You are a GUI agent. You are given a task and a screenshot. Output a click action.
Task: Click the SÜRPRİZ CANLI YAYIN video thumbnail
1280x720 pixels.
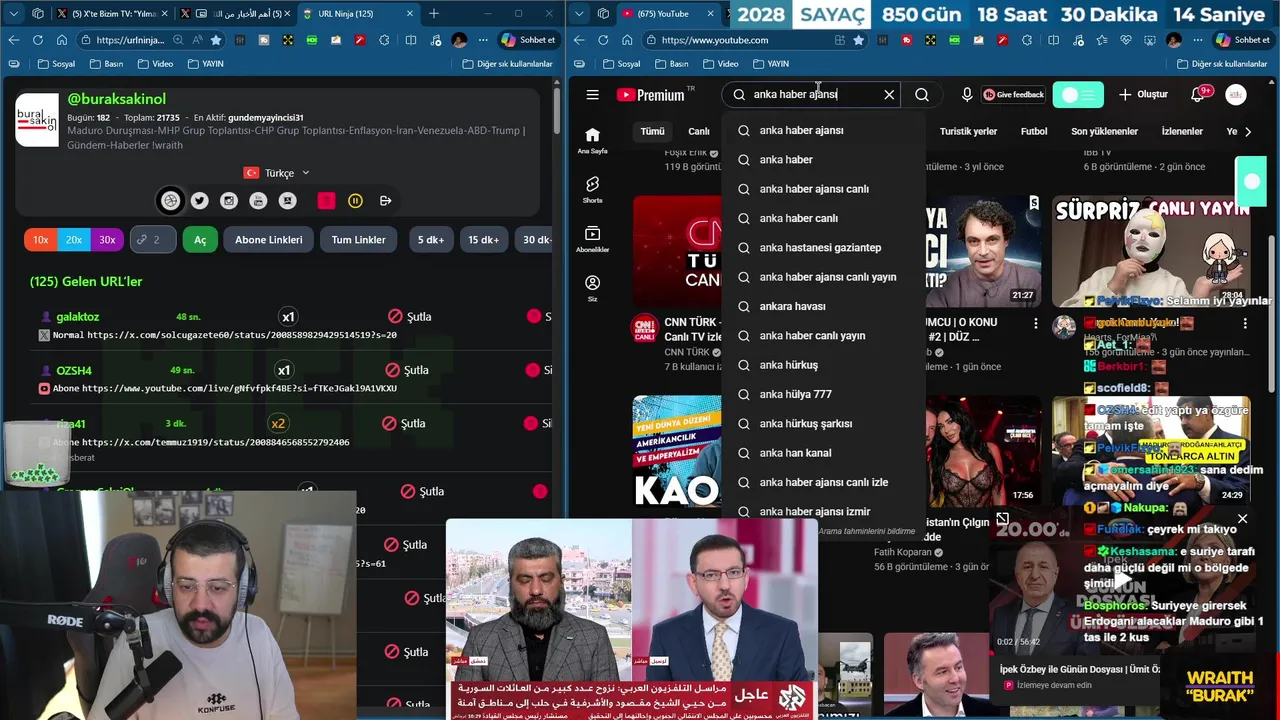[1151, 251]
